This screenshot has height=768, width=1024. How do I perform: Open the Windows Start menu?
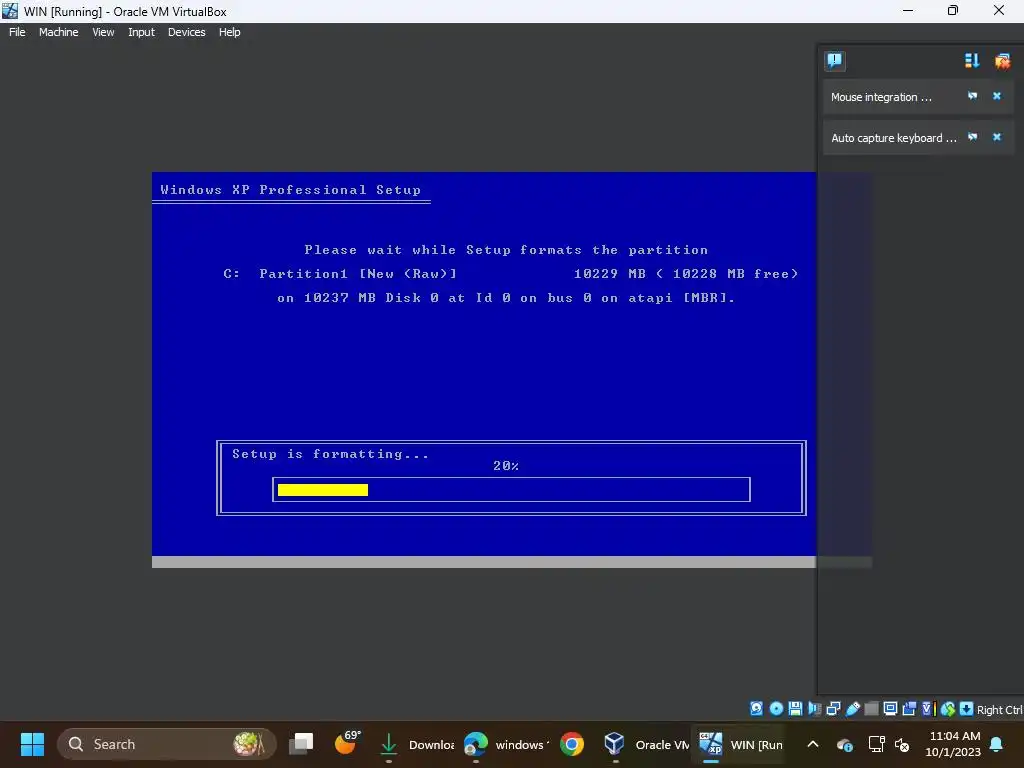point(32,744)
